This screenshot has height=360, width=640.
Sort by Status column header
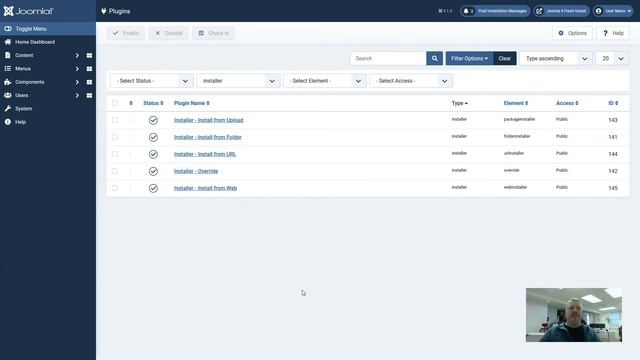(153, 103)
